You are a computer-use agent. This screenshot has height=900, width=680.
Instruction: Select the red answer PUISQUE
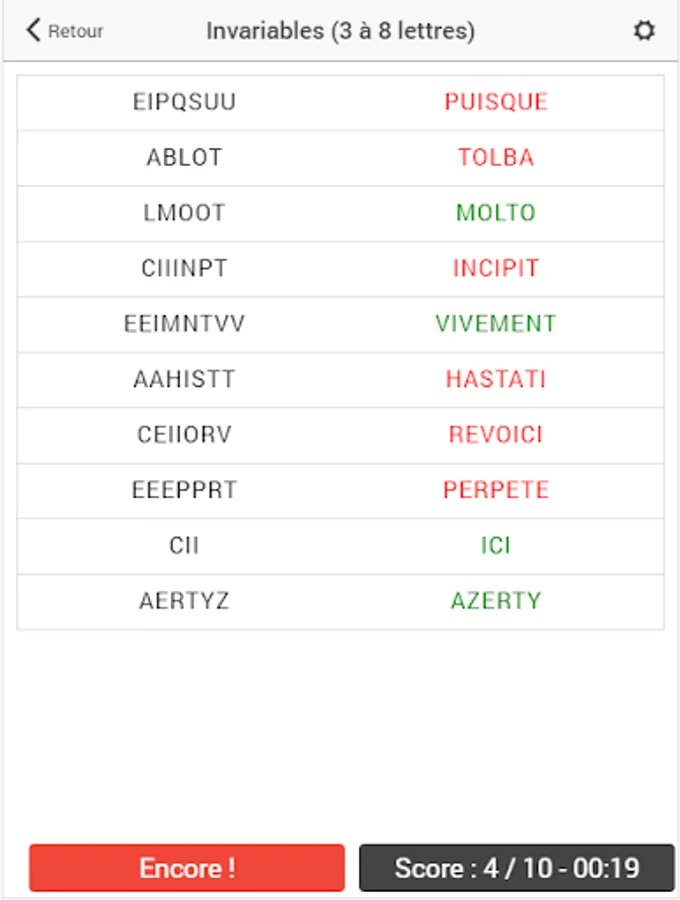pyautogui.click(x=496, y=102)
